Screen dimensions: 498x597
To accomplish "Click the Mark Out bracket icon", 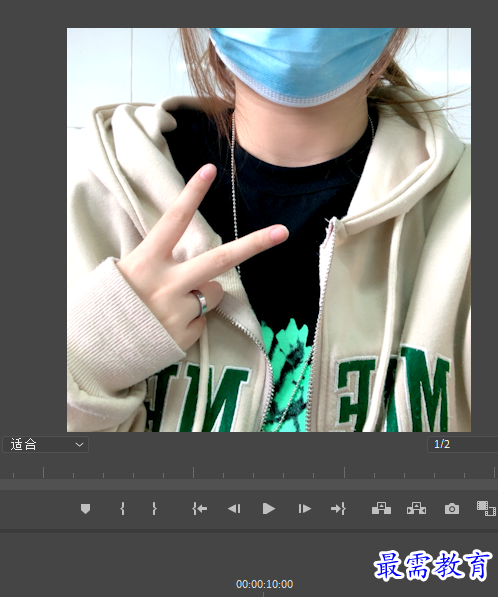I will (x=154, y=509).
